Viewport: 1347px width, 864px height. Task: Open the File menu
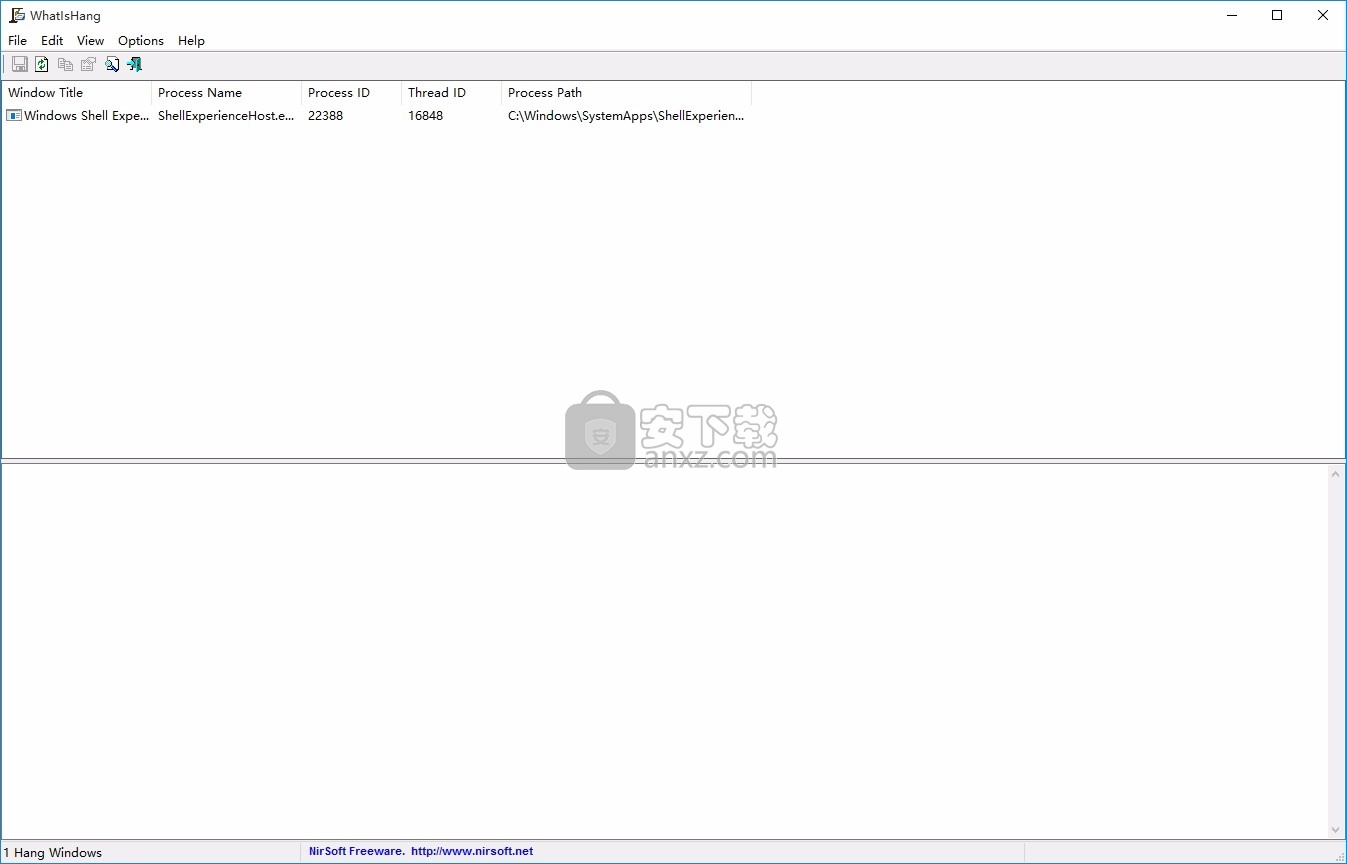tap(18, 41)
